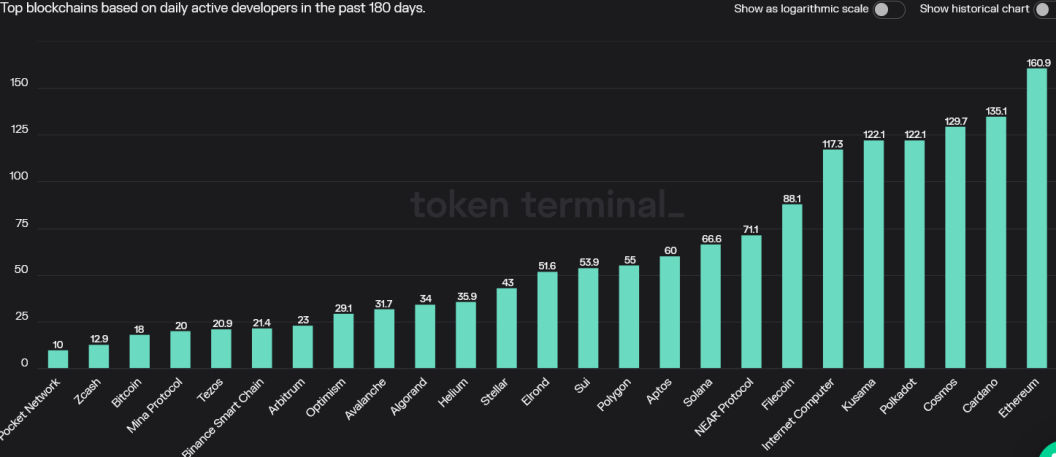The height and width of the screenshot is (457, 1056).
Task: Select the Ethereum bar at 160.9
Action: (x=1037, y=218)
